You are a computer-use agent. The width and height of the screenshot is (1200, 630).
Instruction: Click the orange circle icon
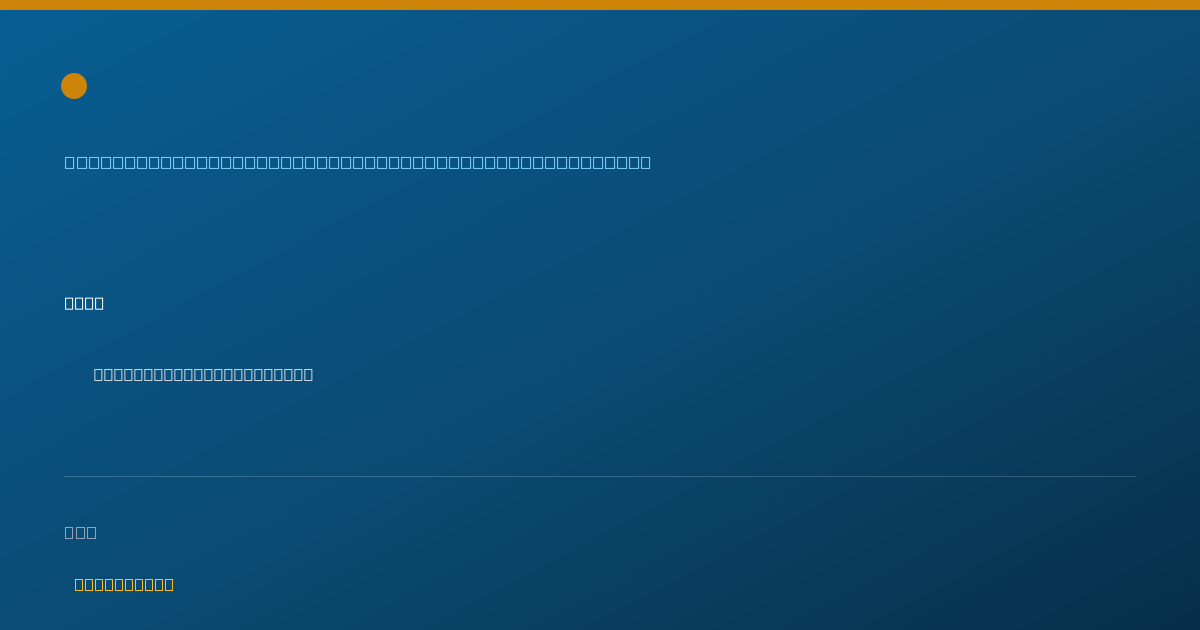[x=74, y=86]
